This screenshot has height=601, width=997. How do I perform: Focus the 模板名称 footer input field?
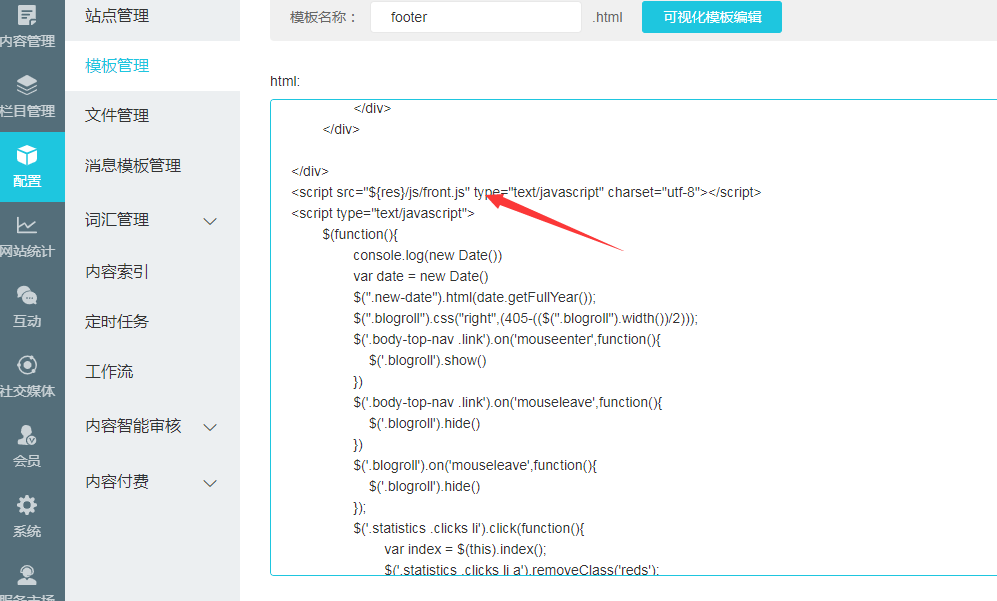click(476, 17)
